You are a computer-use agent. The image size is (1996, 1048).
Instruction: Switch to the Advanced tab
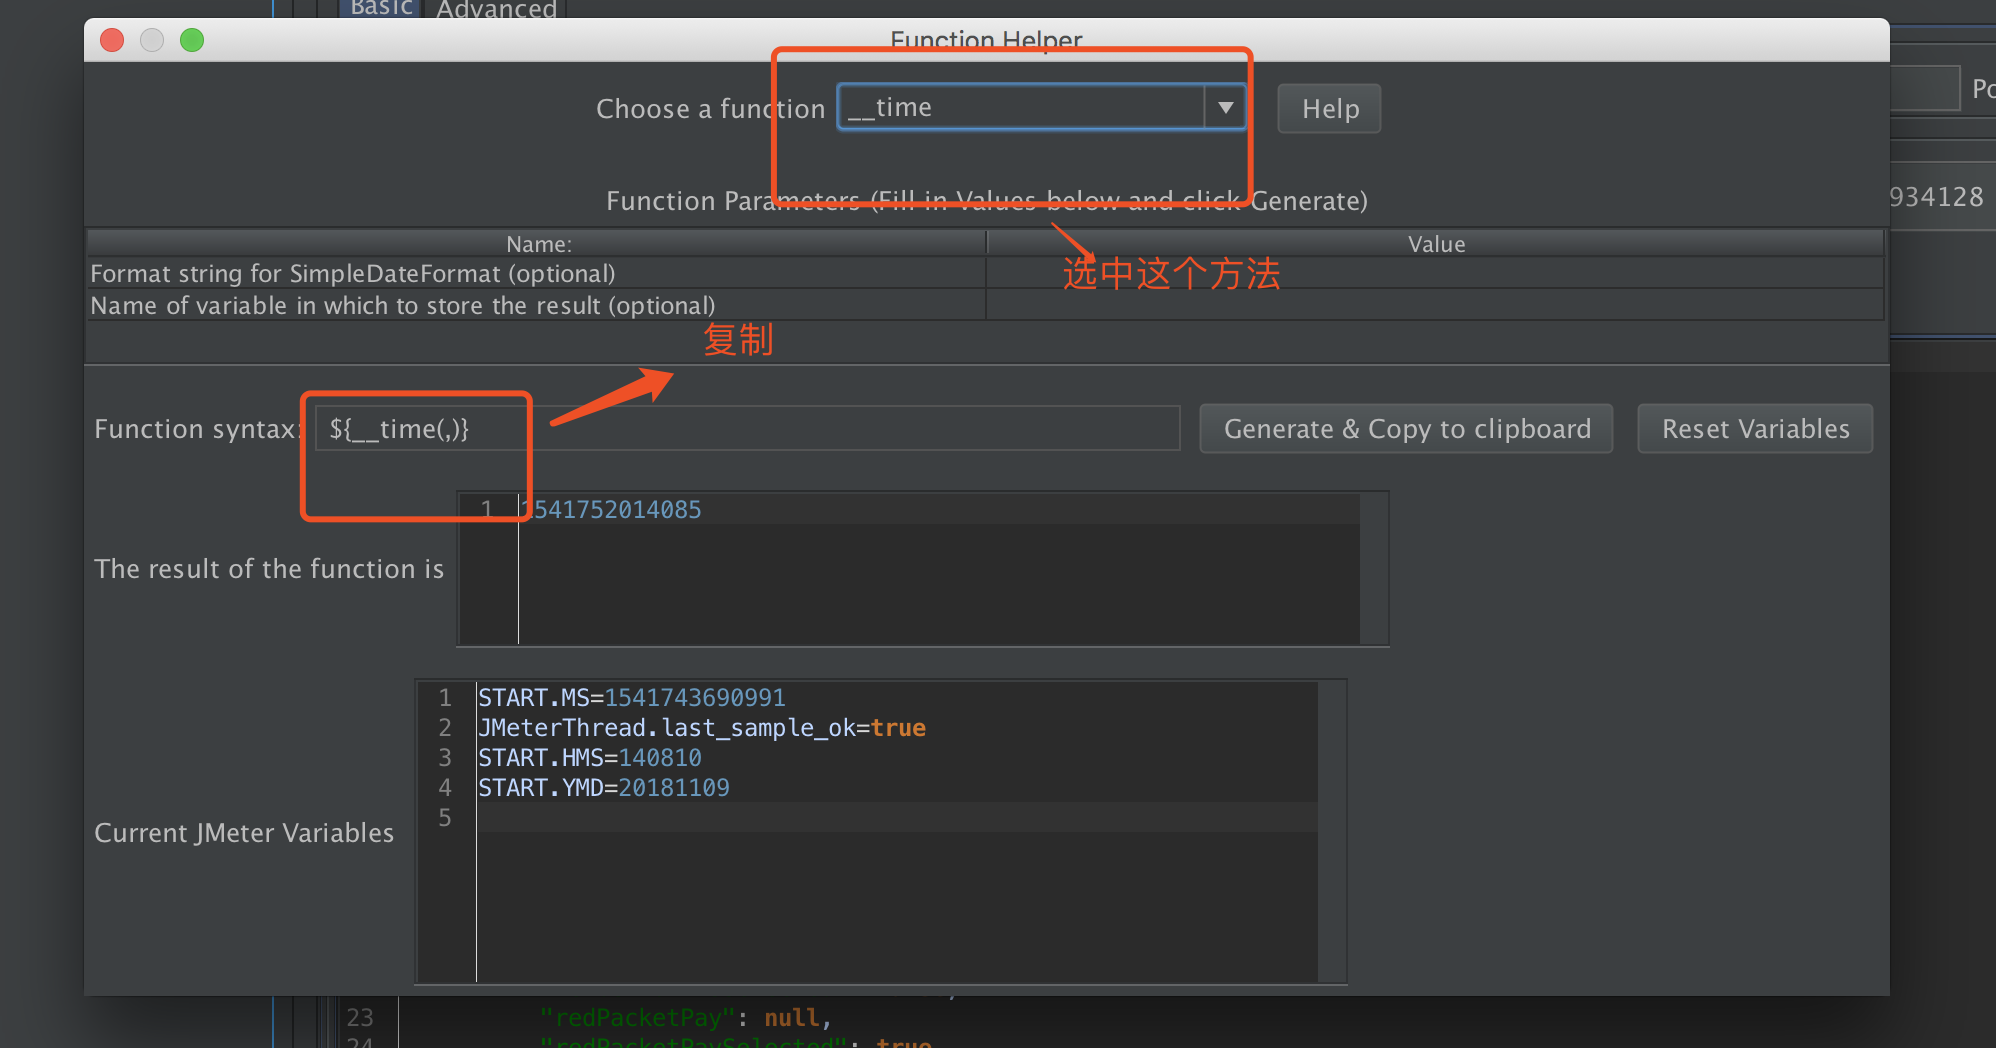496,10
